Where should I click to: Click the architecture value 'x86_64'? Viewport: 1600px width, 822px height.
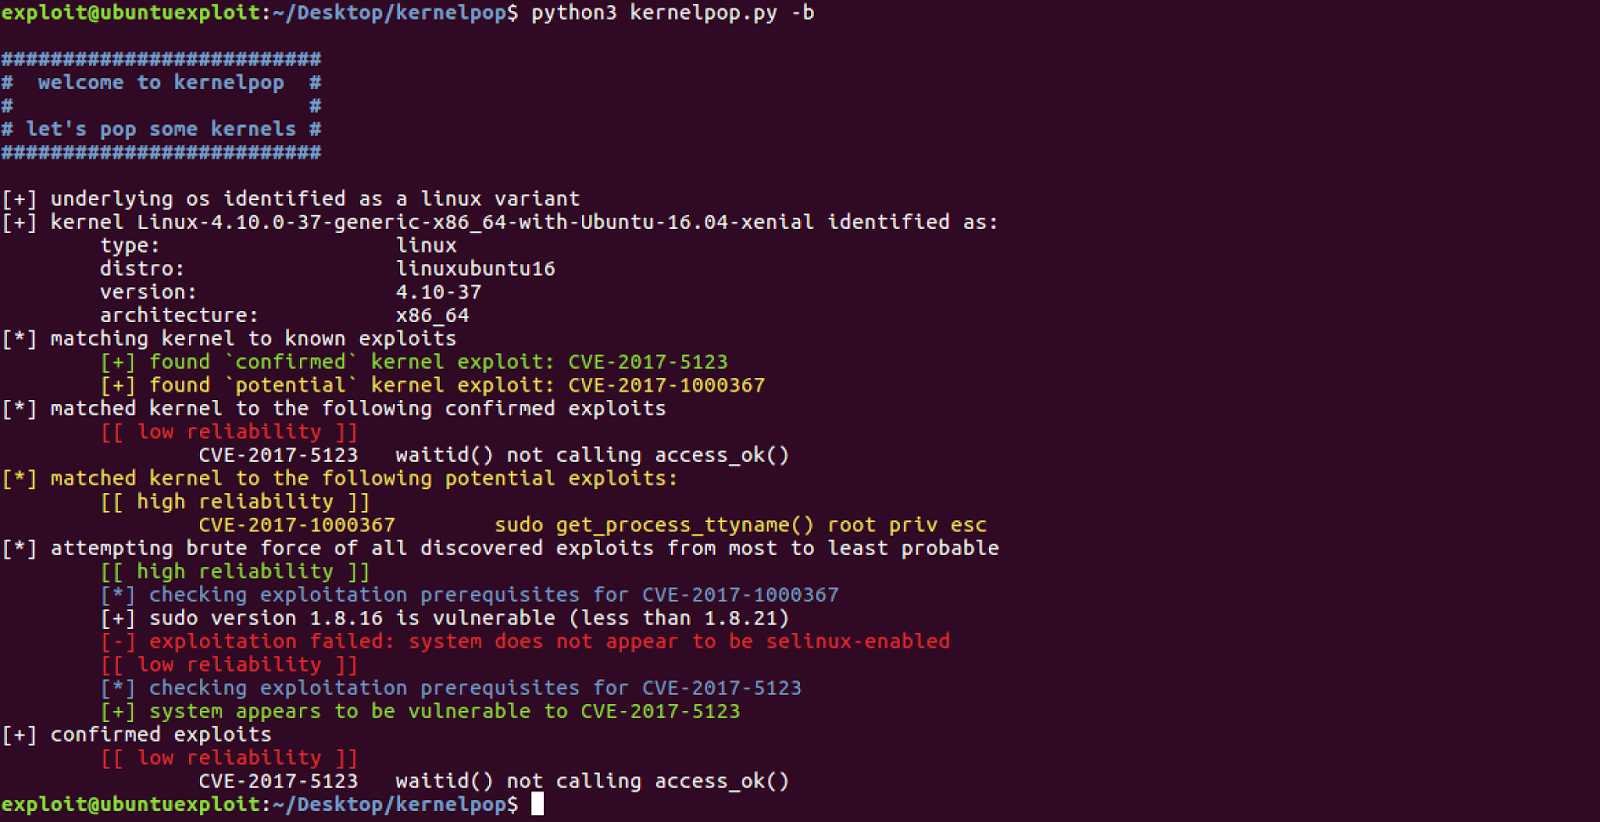pos(432,316)
